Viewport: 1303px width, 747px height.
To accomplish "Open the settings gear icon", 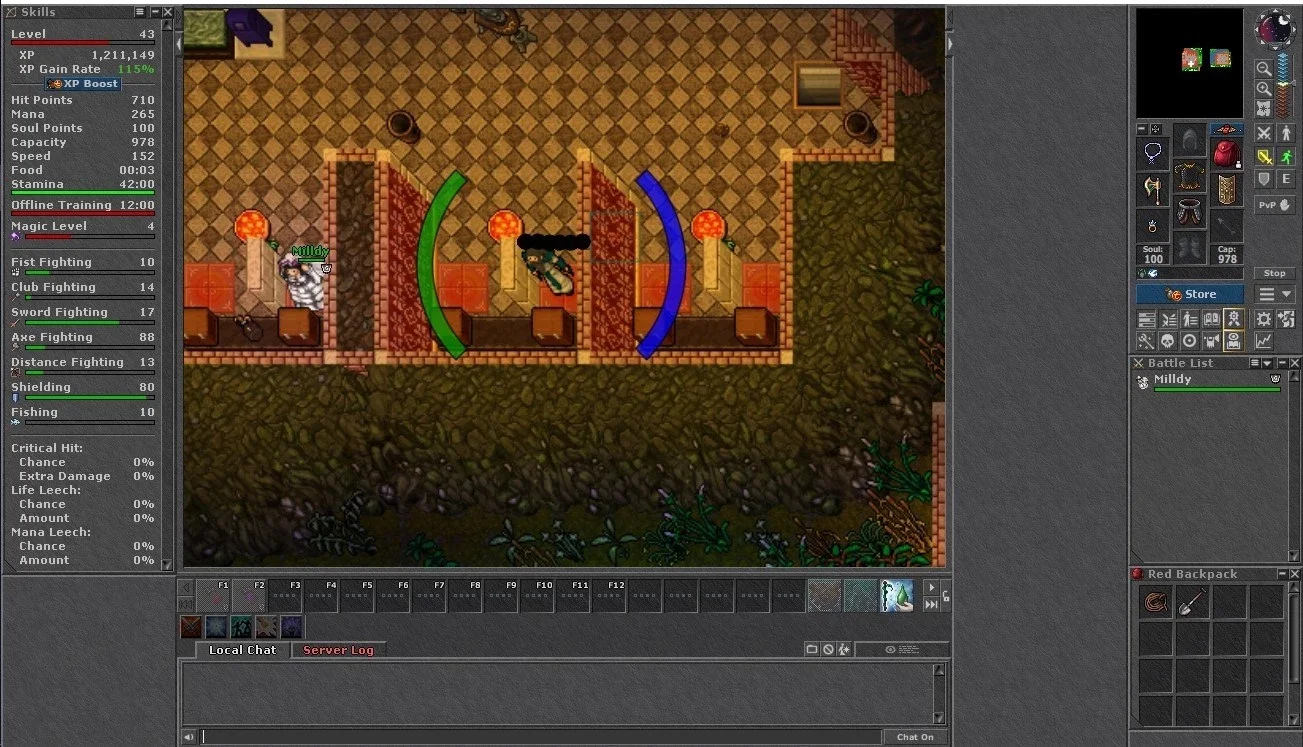I will point(1264,318).
